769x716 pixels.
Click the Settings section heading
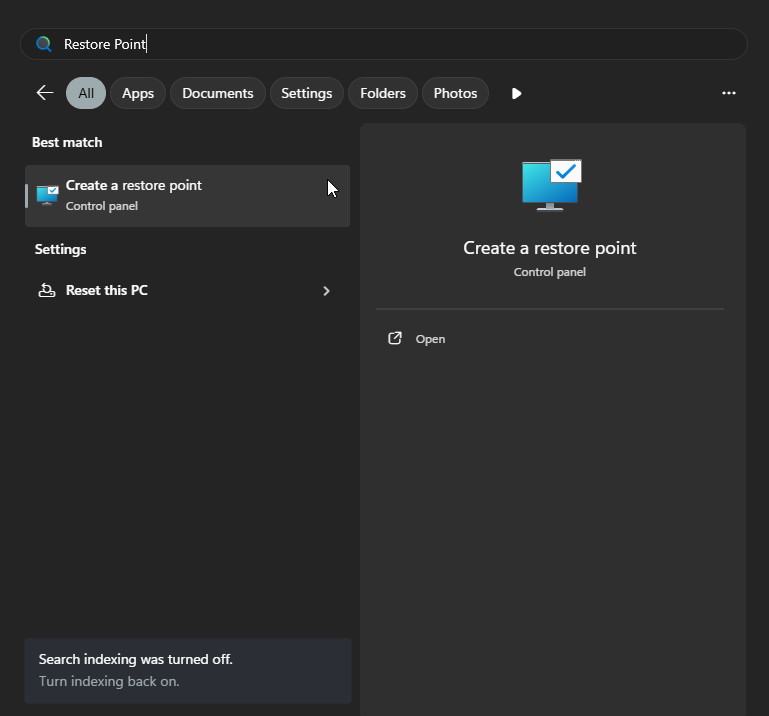coord(60,250)
